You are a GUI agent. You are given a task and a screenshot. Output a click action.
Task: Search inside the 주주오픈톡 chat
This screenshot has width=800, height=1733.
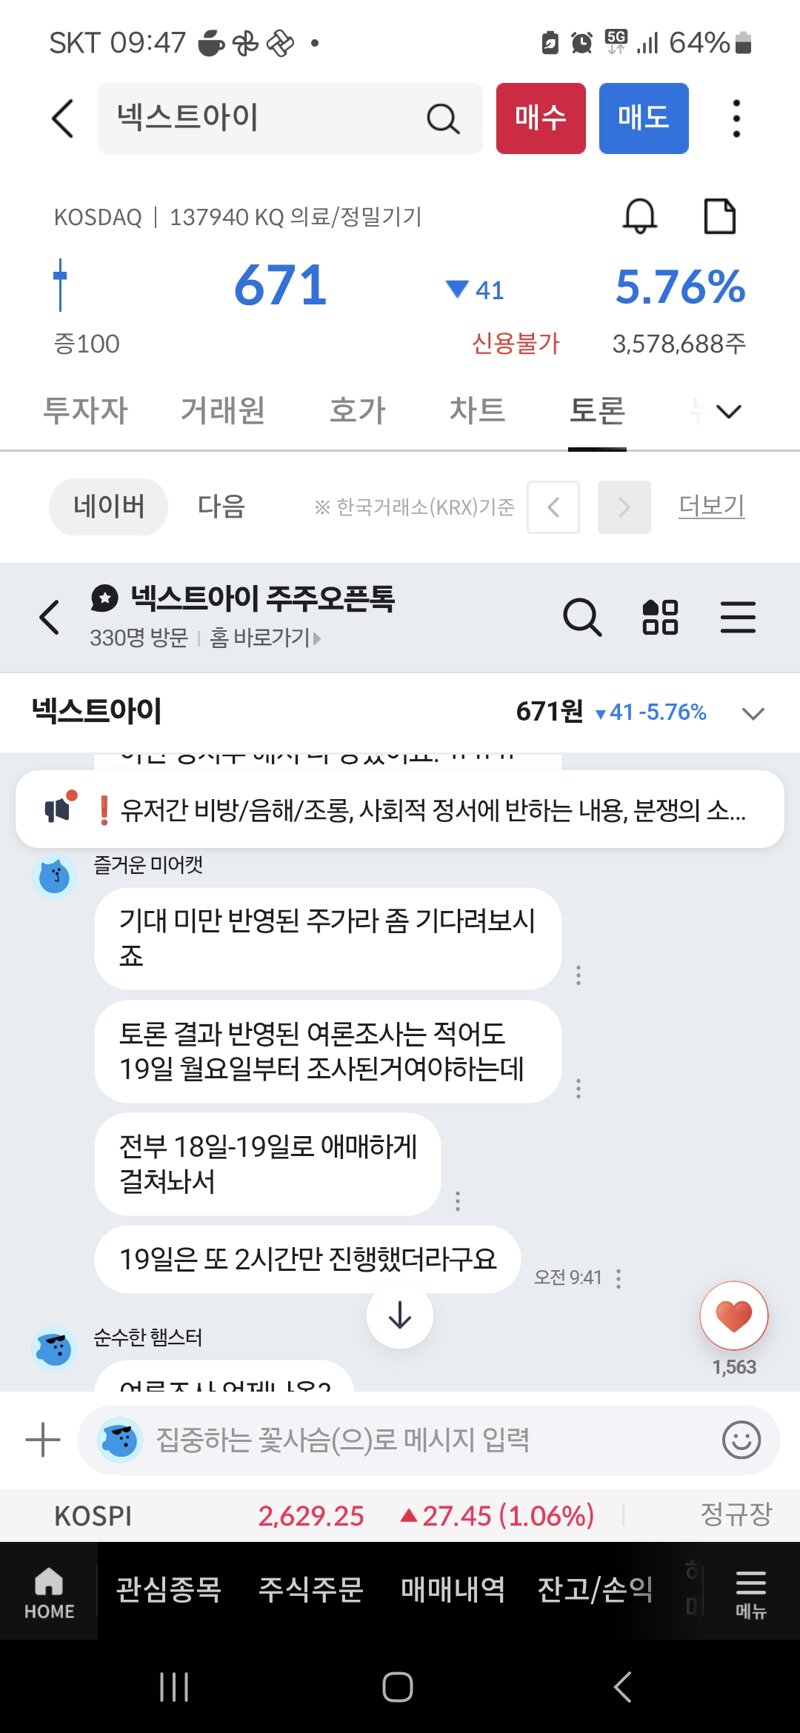(582, 617)
